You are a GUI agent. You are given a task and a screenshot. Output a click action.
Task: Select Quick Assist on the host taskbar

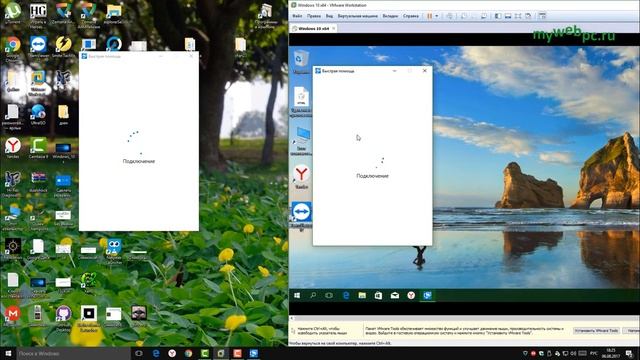(x=253, y=353)
